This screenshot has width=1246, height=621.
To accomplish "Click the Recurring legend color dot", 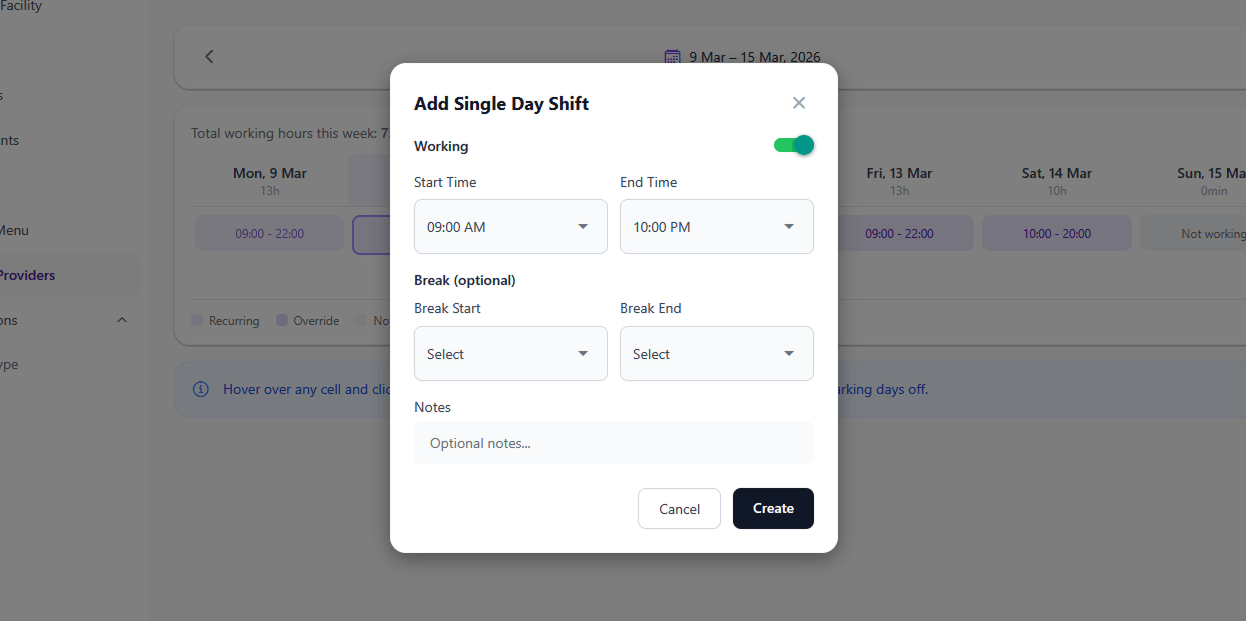I will (x=197, y=321).
